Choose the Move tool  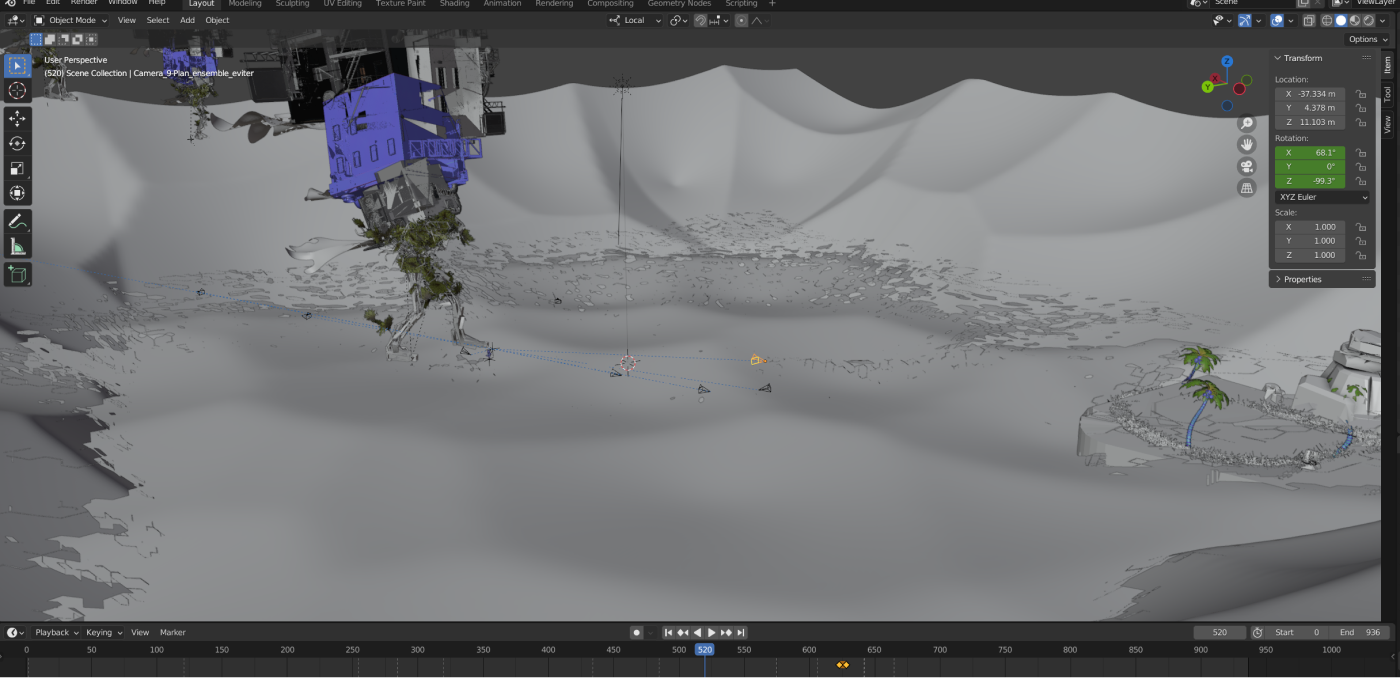17,119
